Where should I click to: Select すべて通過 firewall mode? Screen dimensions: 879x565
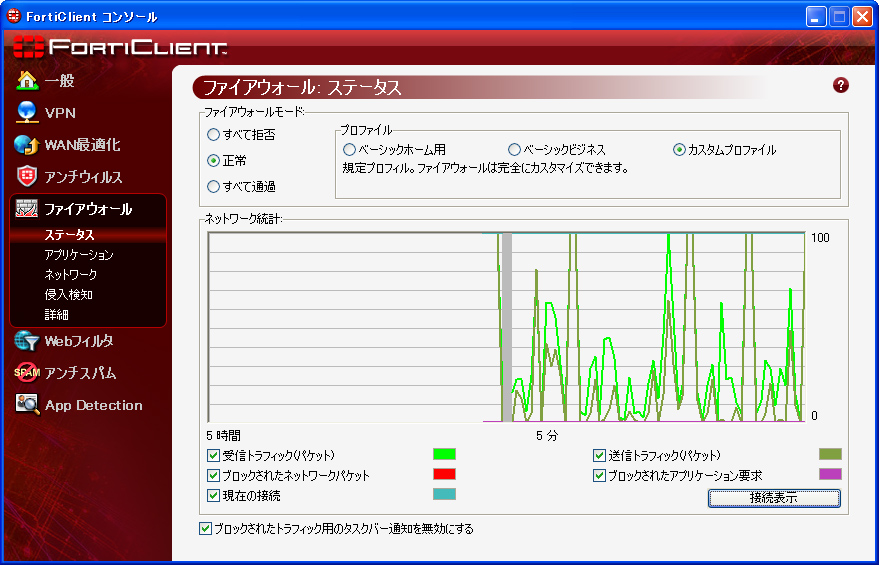coord(213,186)
